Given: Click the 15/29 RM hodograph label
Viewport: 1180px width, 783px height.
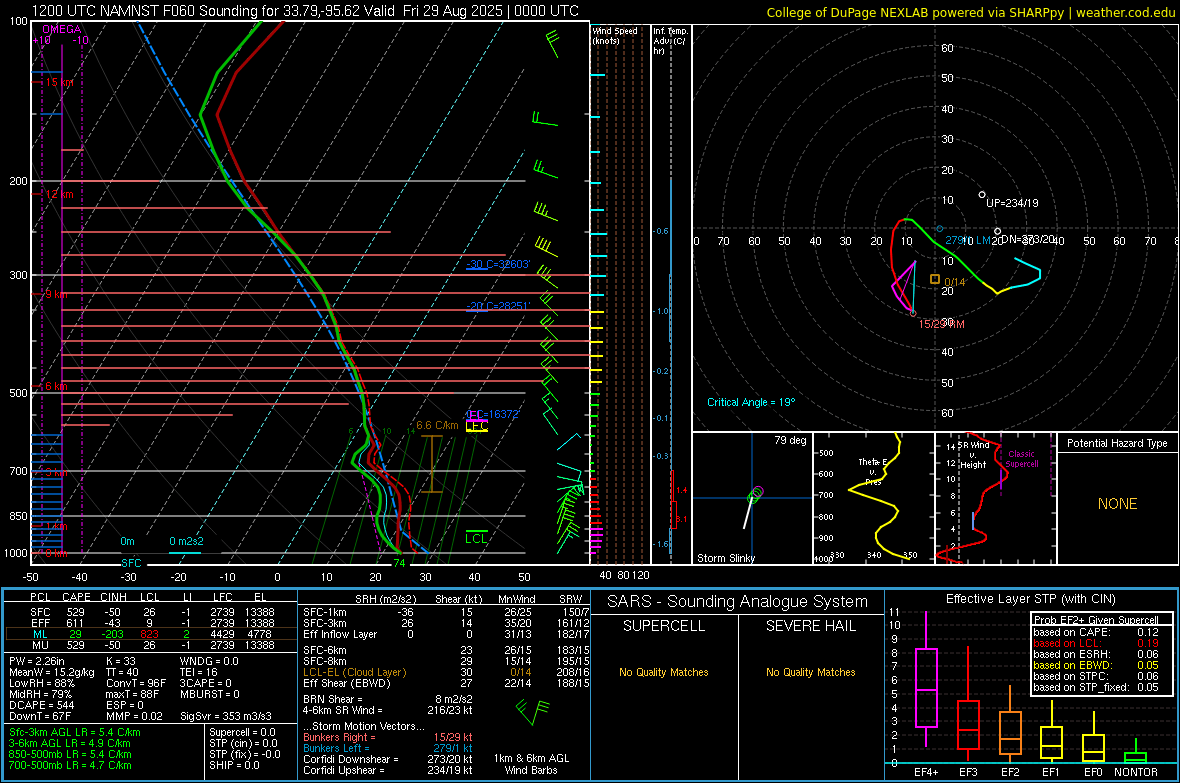Looking at the screenshot, I should 941,324.
